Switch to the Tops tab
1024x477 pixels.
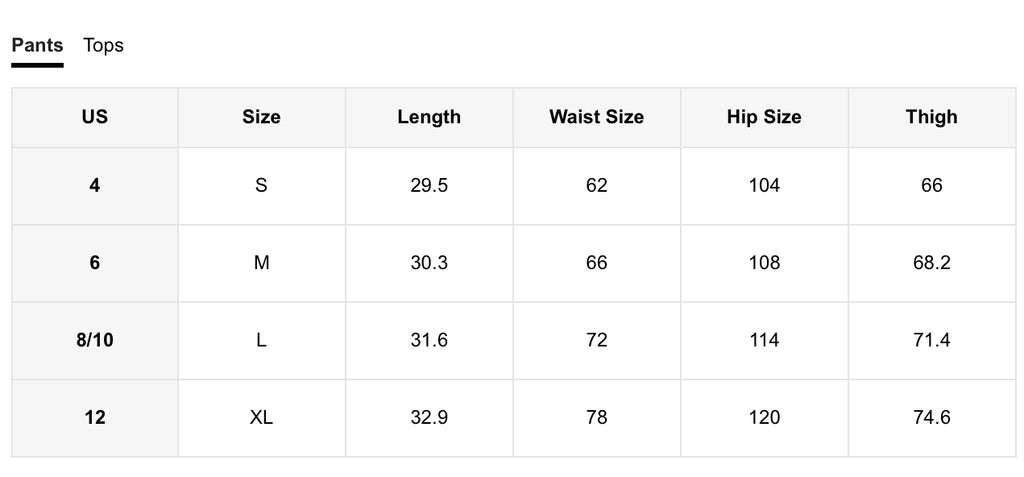point(103,46)
